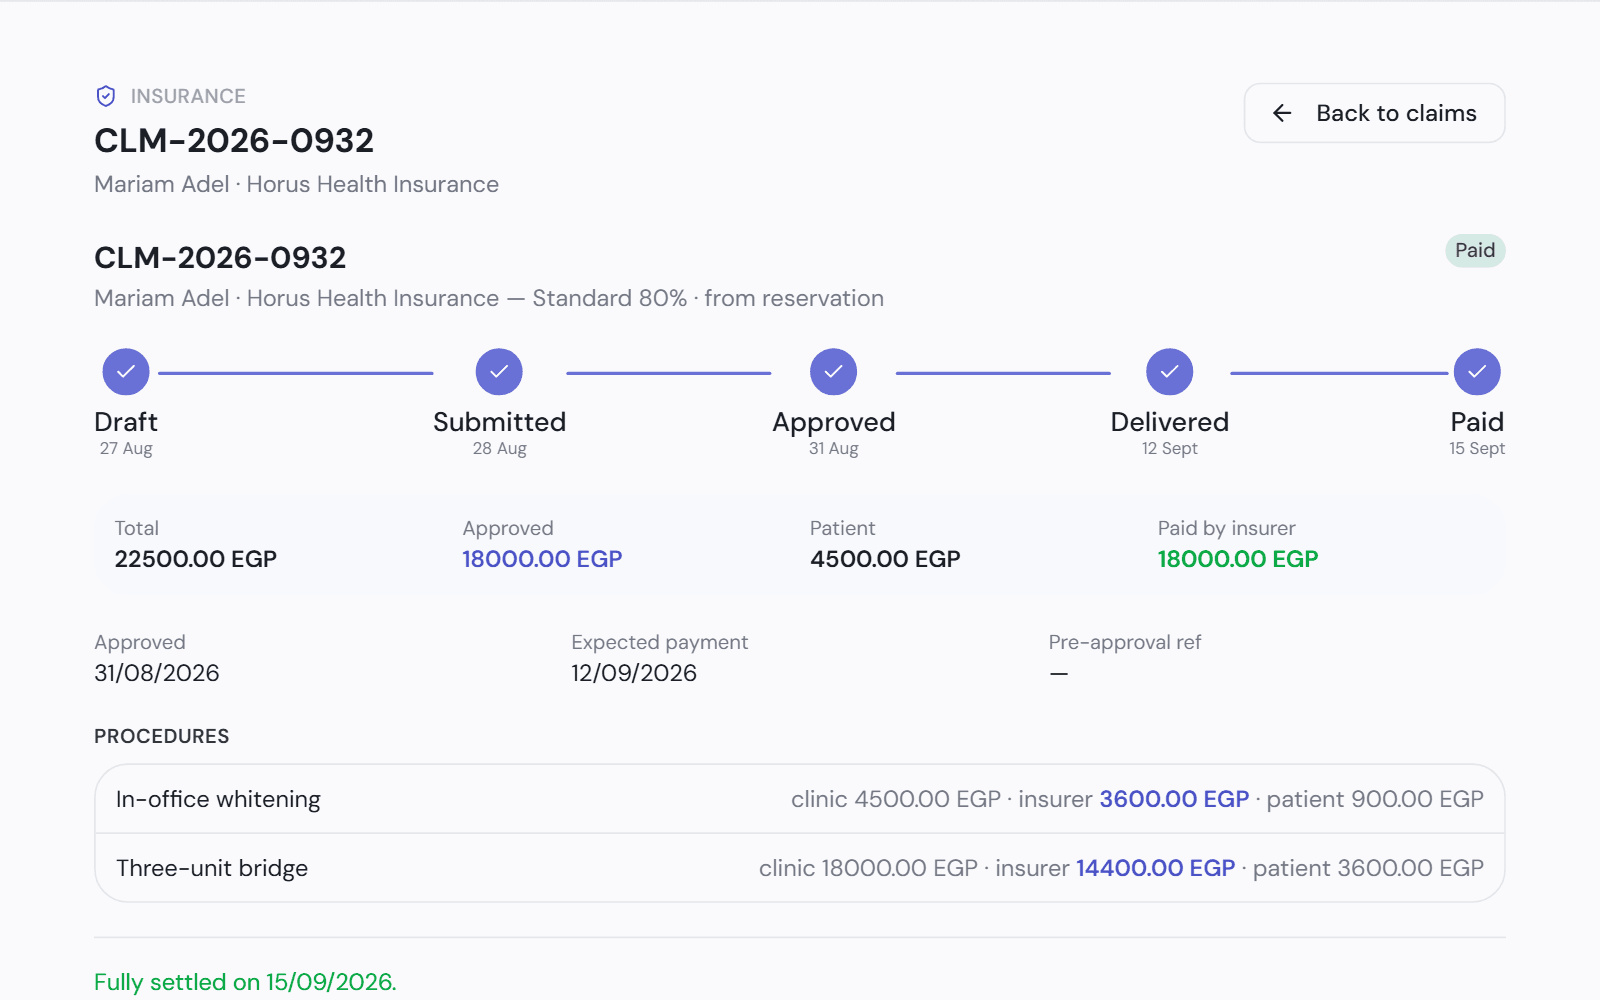The height and width of the screenshot is (1000, 1600).
Task: Click the Delivered step checkmark circle
Action: click(1169, 372)
